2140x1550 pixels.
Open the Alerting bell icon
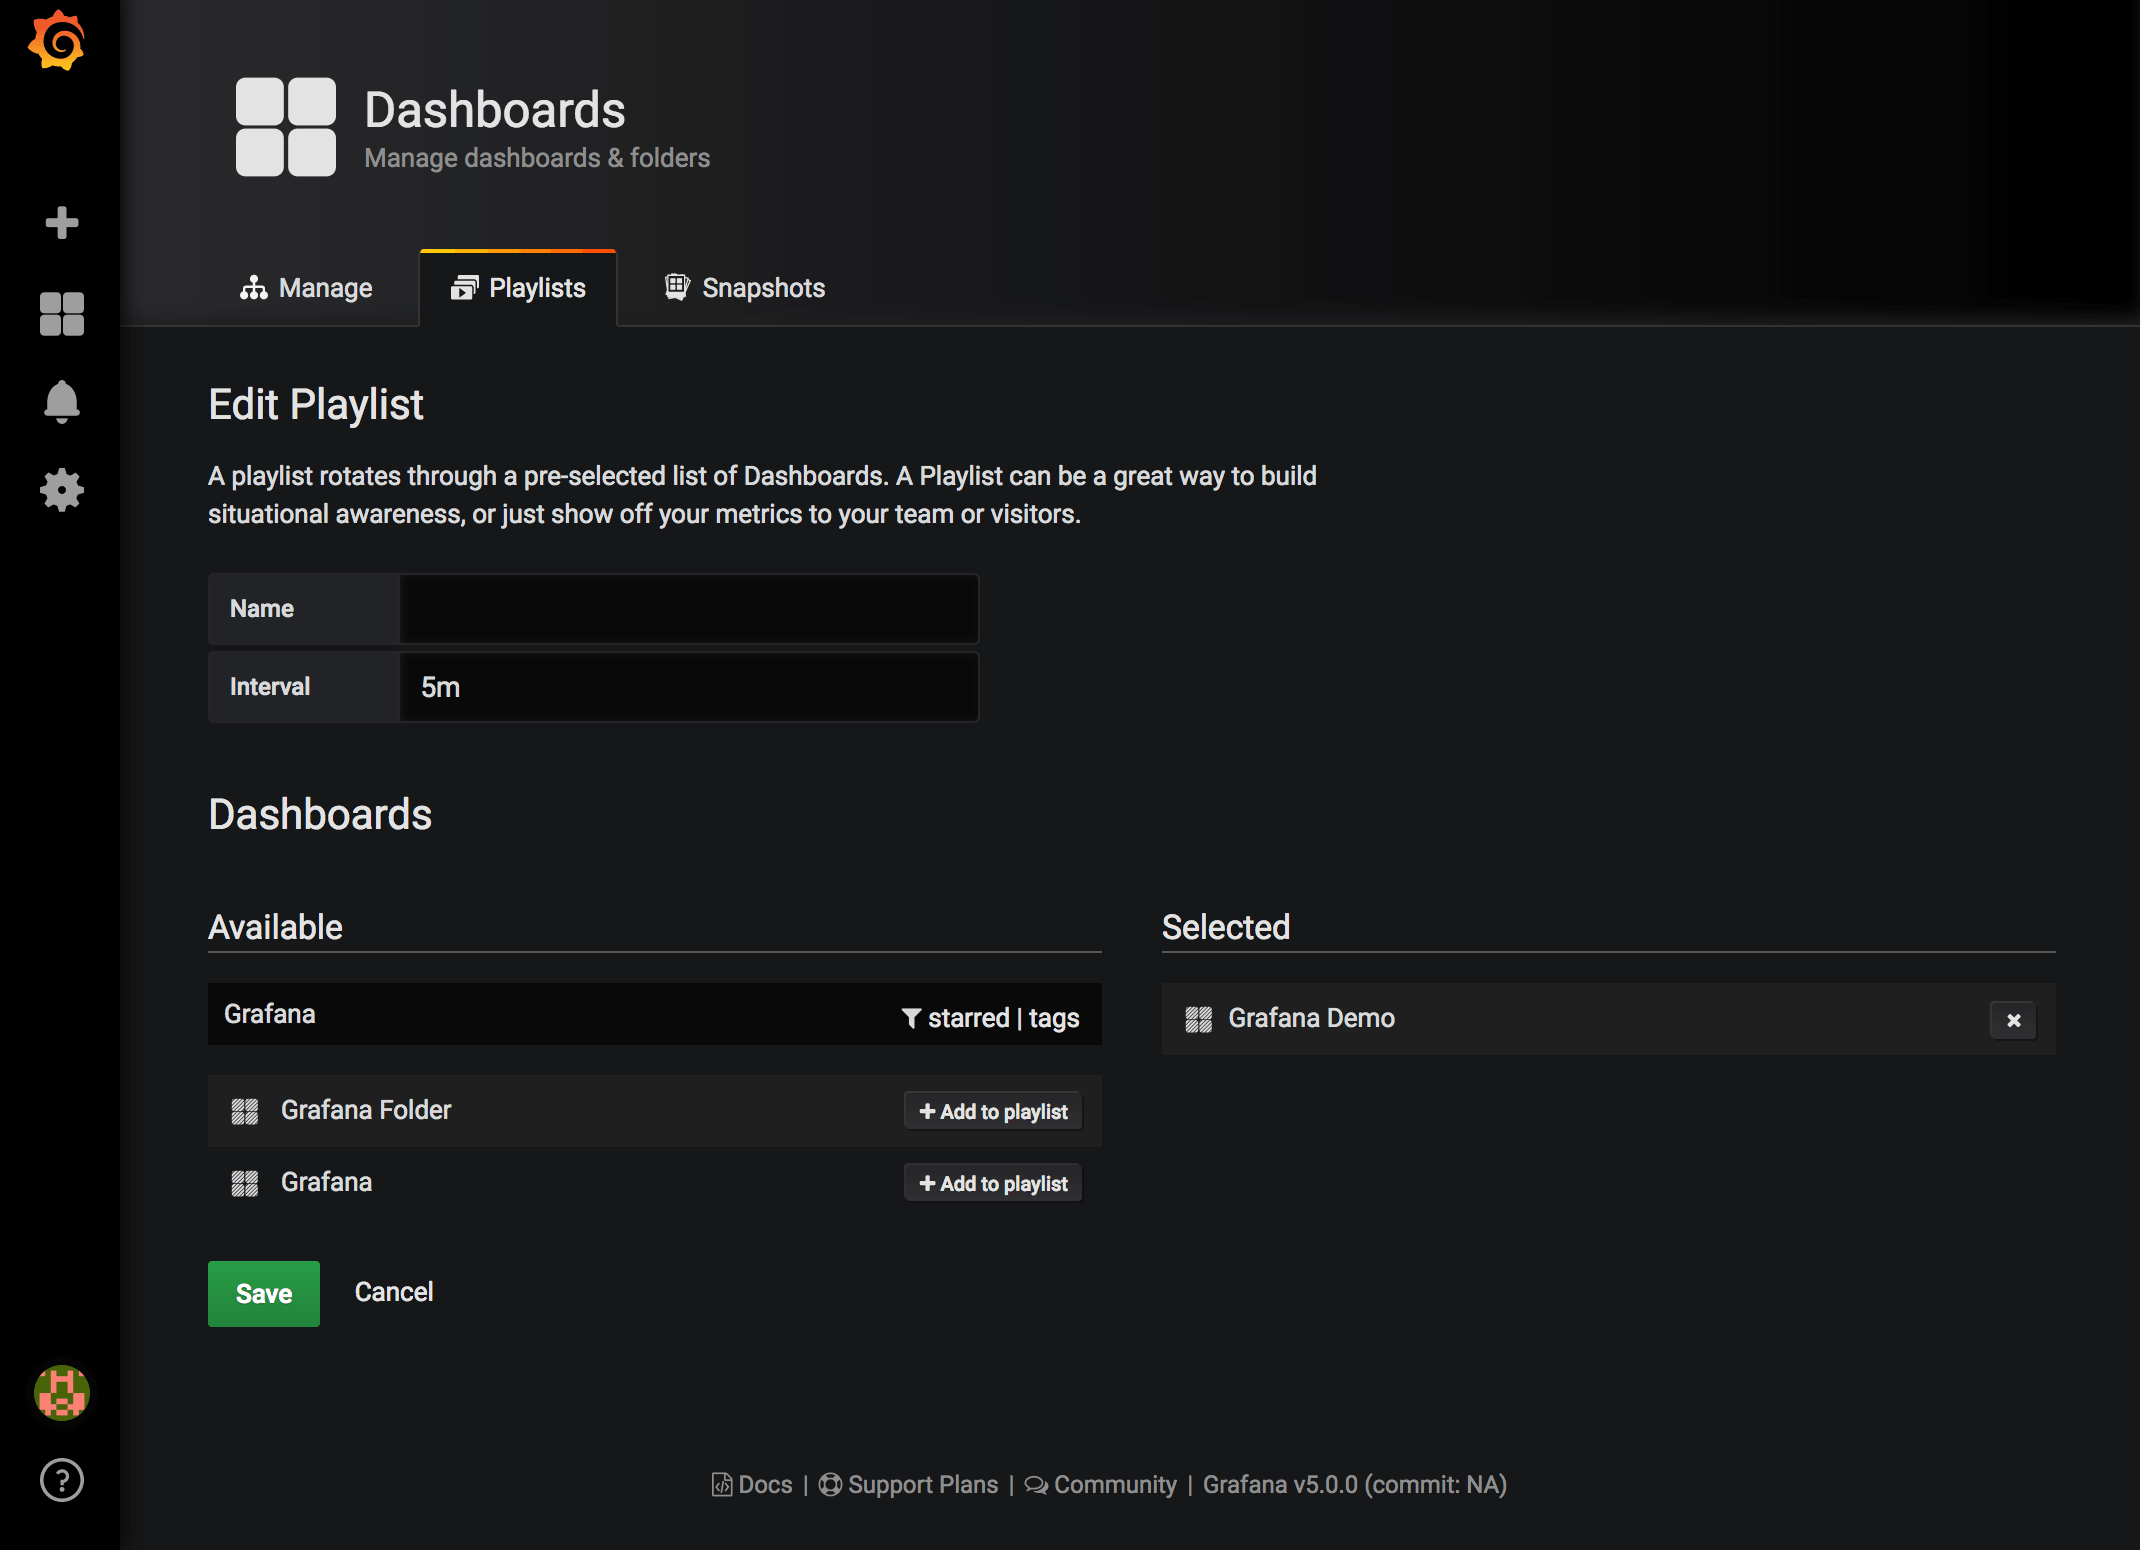[61, 402]
